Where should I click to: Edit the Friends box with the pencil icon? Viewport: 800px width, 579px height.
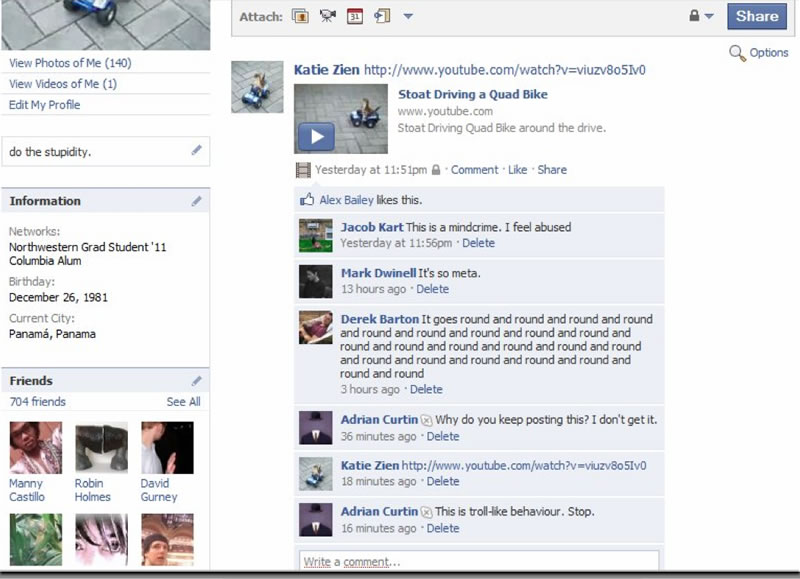(196, 381)
